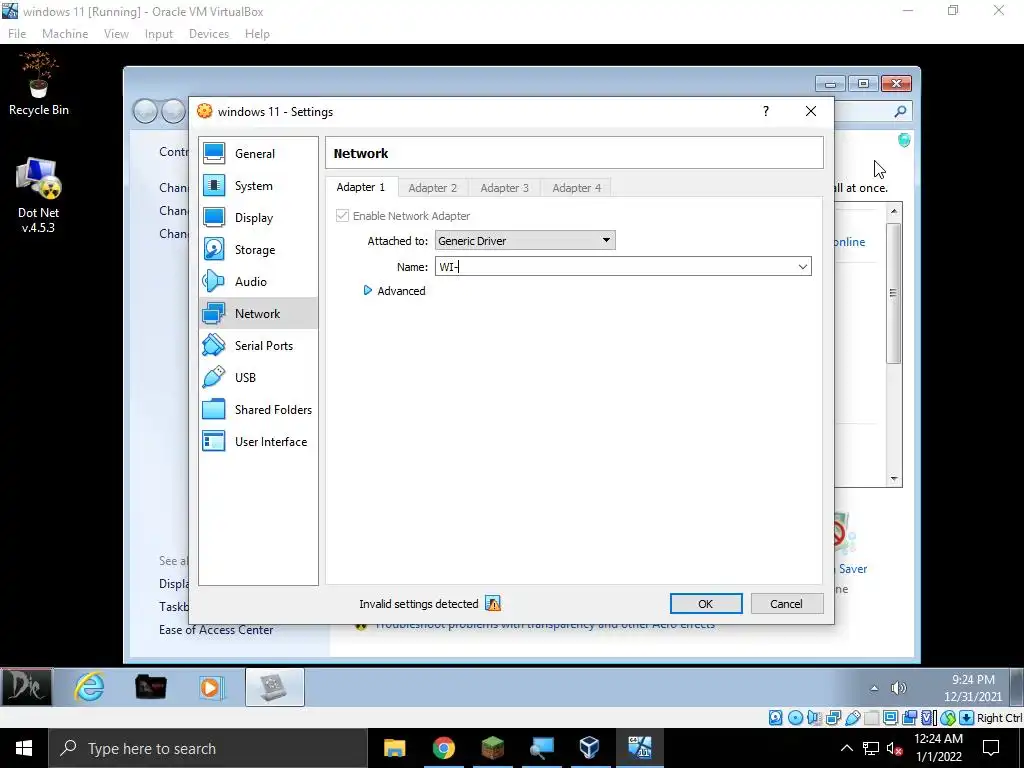Click recording indicator in status bar

[909, 718]
